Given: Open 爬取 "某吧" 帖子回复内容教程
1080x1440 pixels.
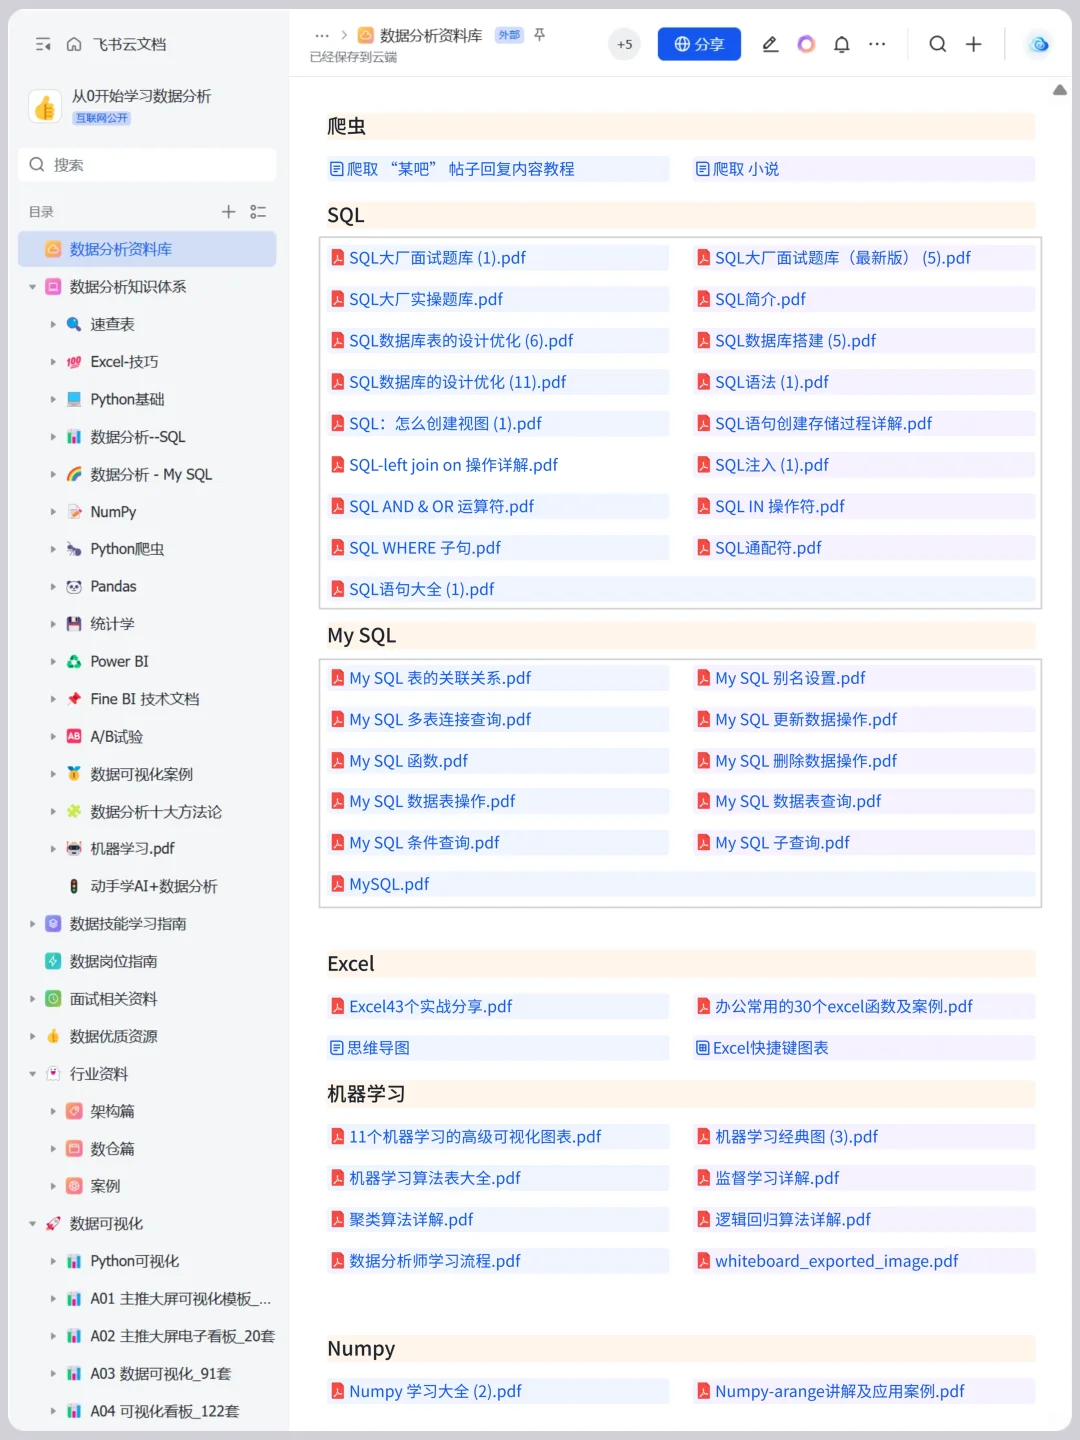Looking at the screenshot, I should point(460,169).
